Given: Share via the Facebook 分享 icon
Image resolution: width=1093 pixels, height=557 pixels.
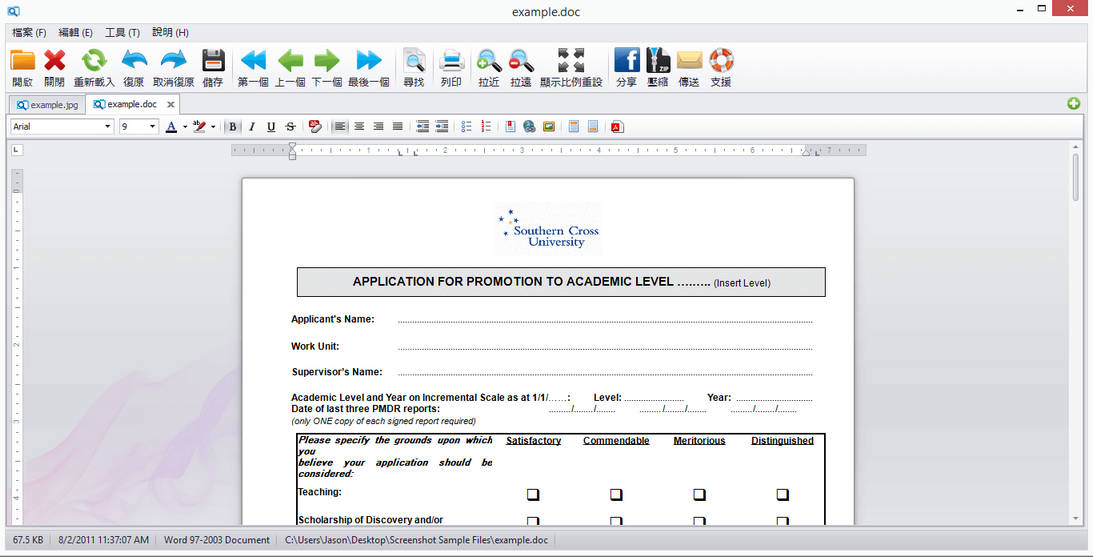Looking at the screenshot, I should tap(627, 61).
